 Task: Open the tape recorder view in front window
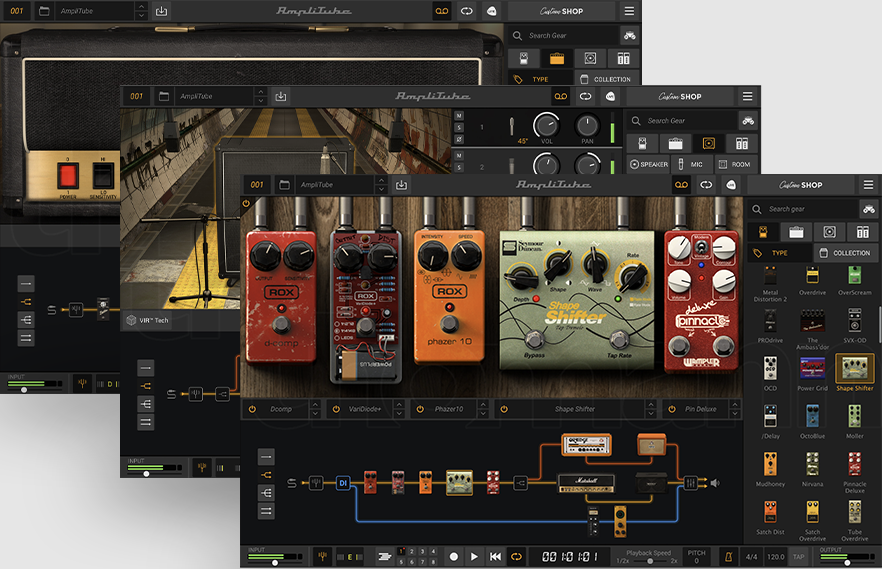[x=681, y=185]
